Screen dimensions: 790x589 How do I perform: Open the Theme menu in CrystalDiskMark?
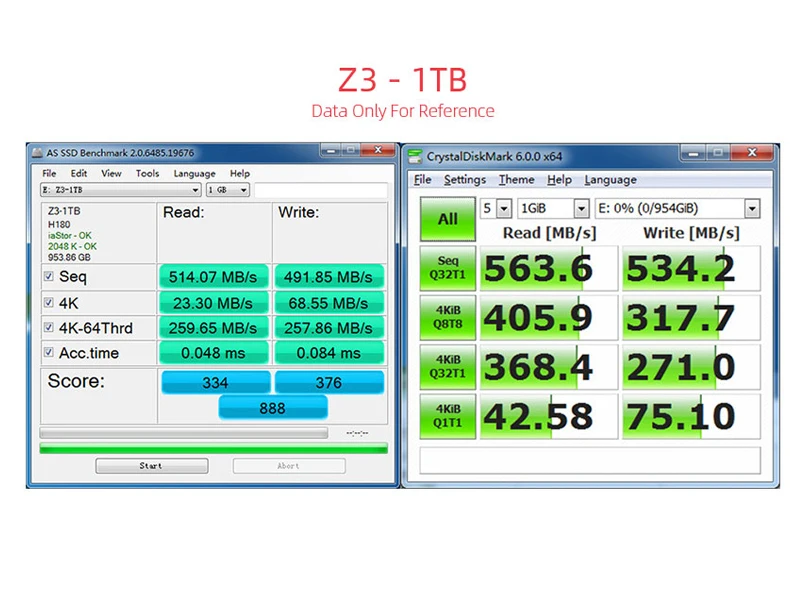coord(516,180)
